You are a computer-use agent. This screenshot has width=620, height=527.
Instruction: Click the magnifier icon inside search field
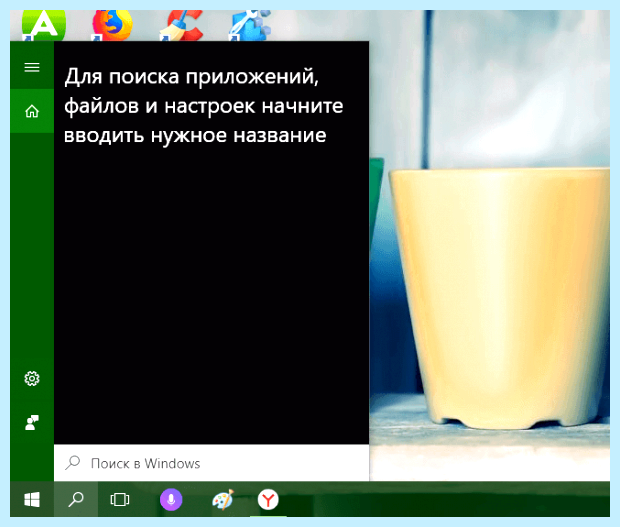pyautogui.click(x=73, y=463)
